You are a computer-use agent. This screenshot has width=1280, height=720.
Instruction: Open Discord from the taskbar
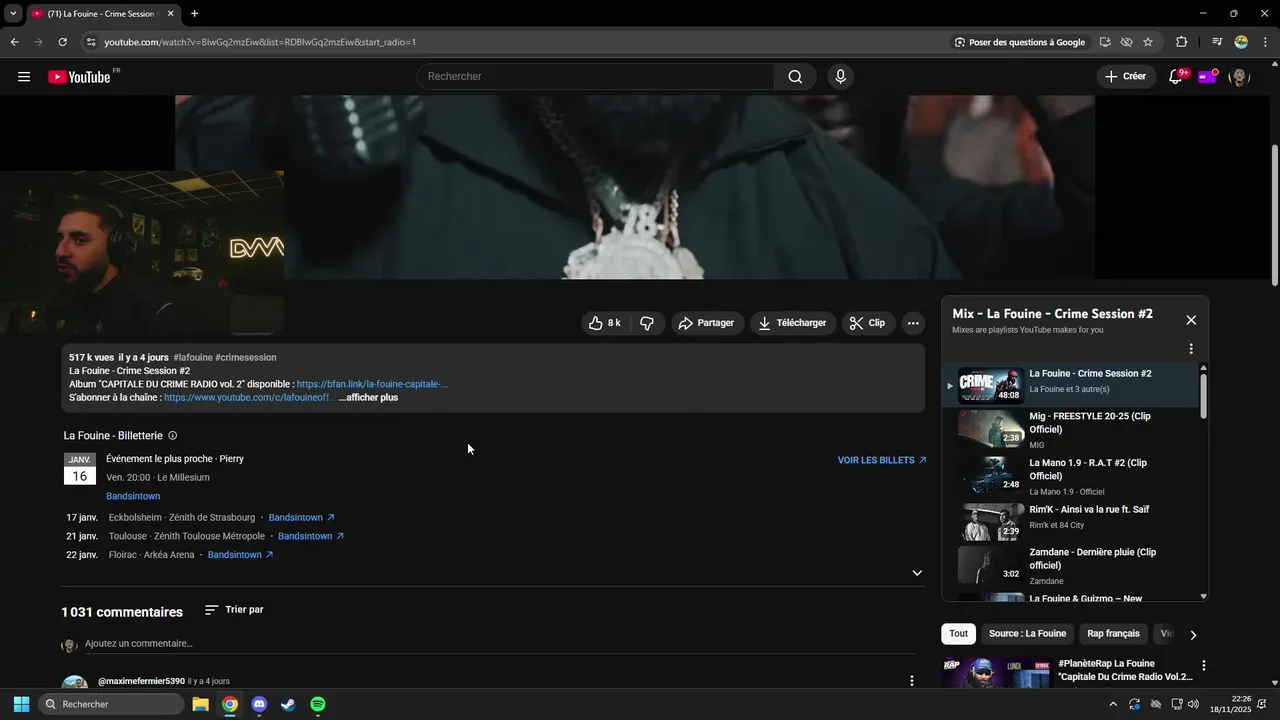tap(259, 704)
